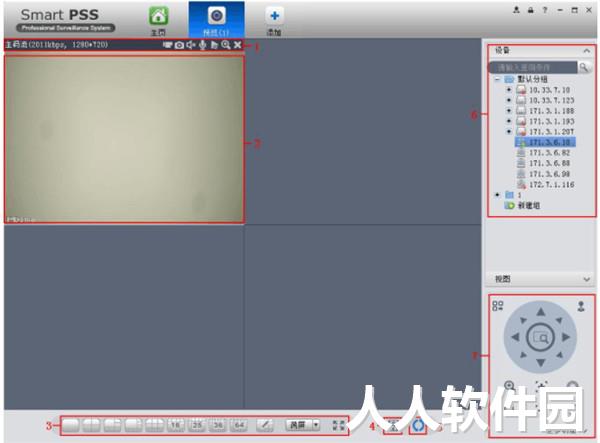This screenshot has height=443, width=600.
Task: Click the PTZ zoom magnifier icon
Action: (x=509, y=386)
